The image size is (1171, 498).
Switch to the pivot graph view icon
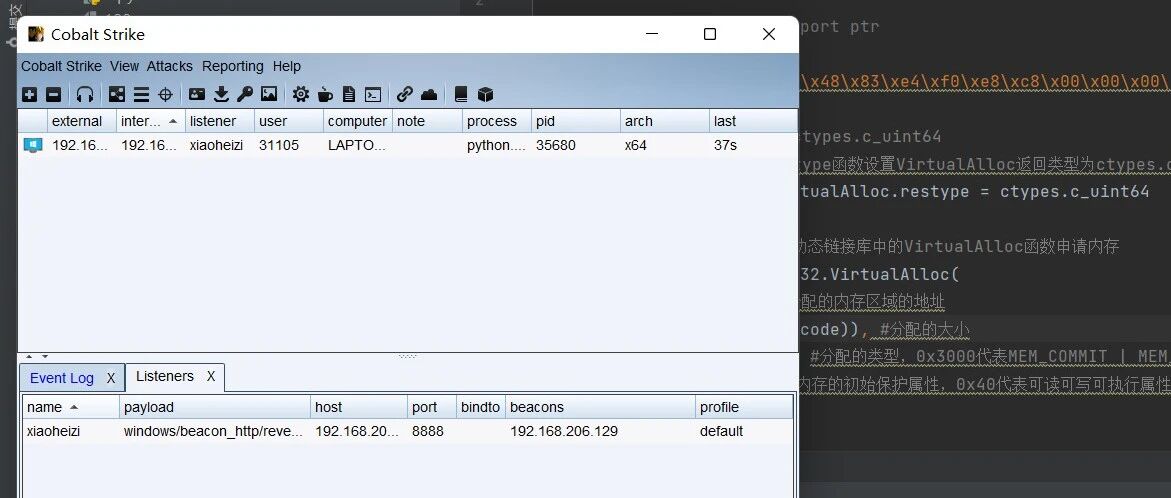pyautogui.click(x=117, y=94)
